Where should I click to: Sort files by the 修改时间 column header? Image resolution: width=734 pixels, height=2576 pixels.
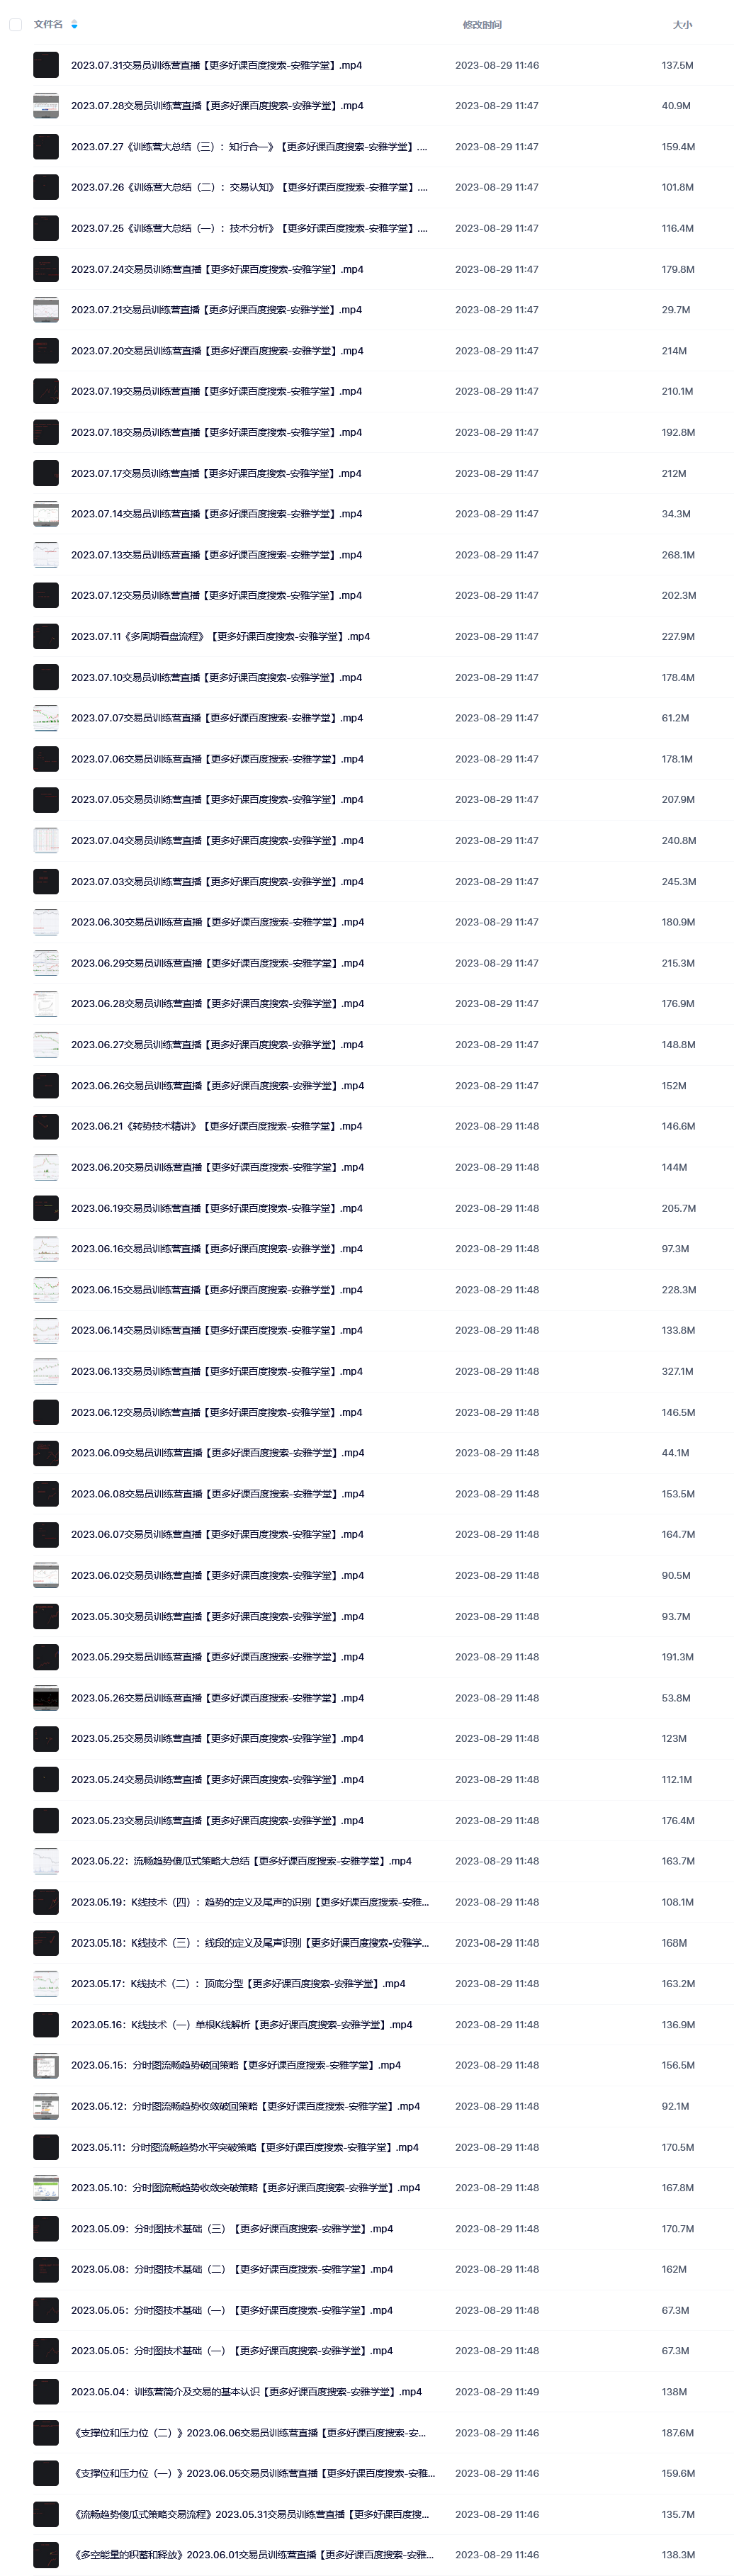coord(482,25)
